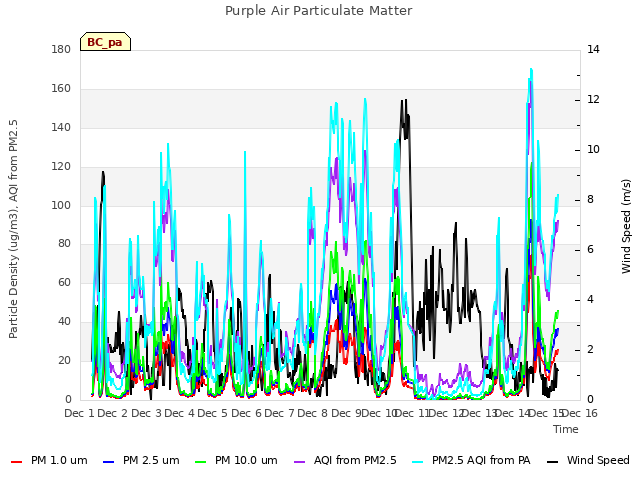Click the Dec 5 x-axis tick label

tap(213, 413)
